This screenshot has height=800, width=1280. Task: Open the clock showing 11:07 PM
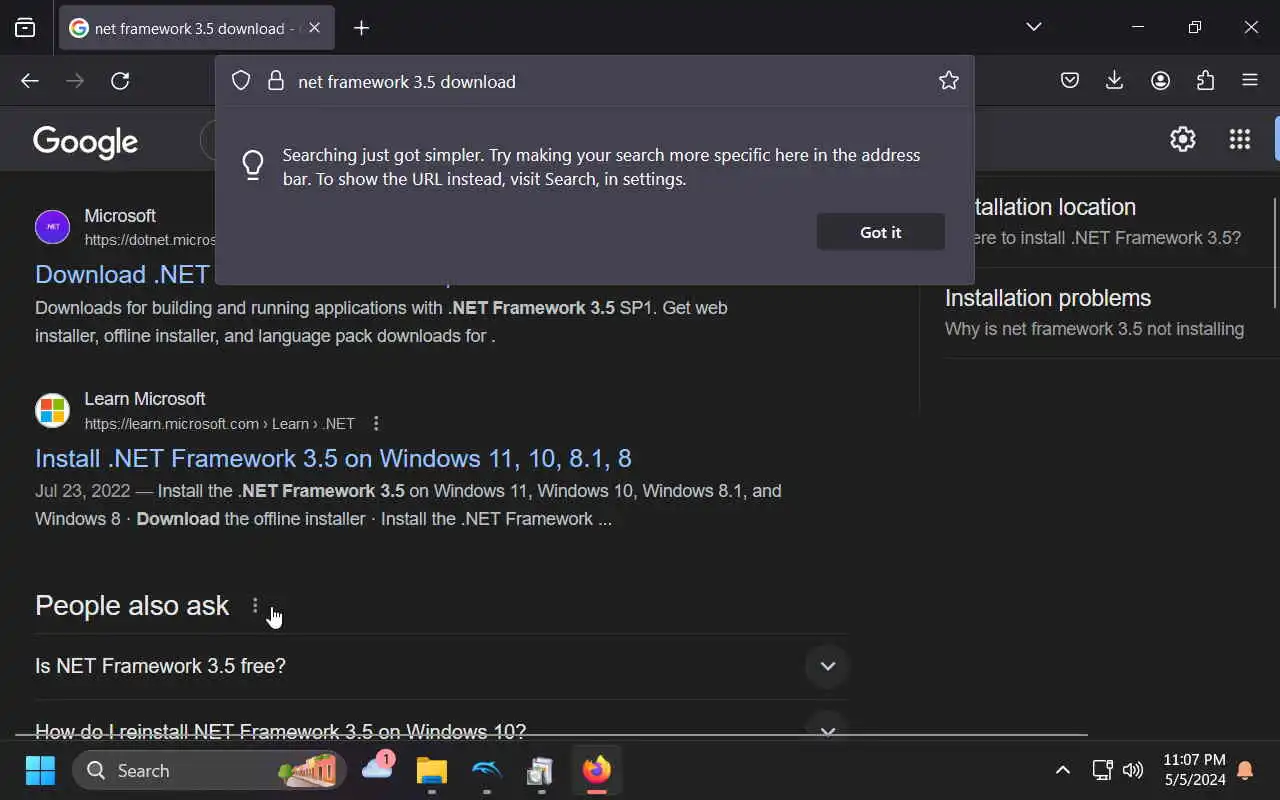pos(1194,770)
